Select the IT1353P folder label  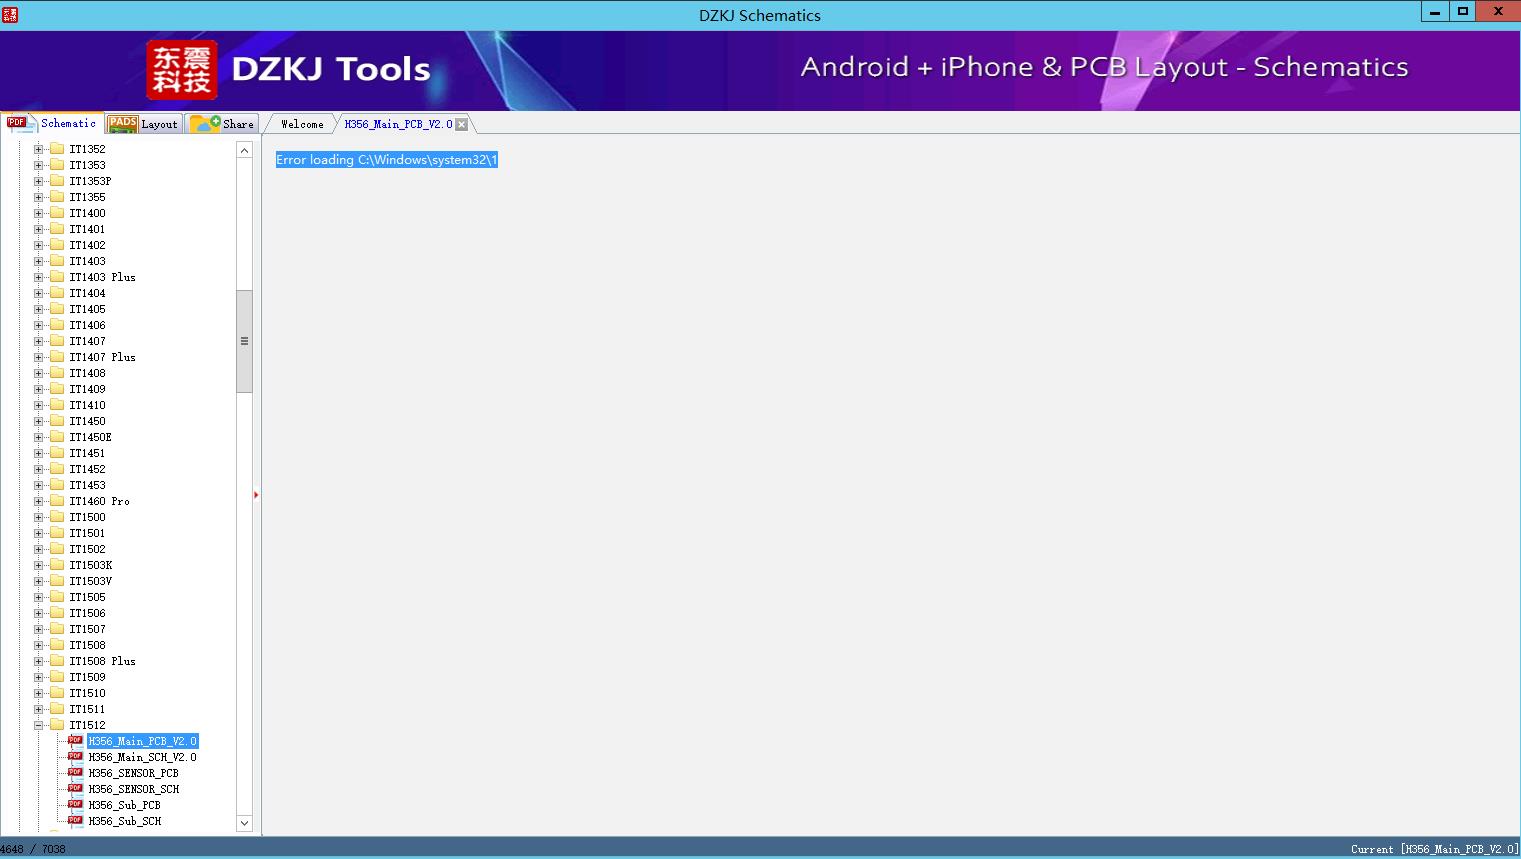90,181
